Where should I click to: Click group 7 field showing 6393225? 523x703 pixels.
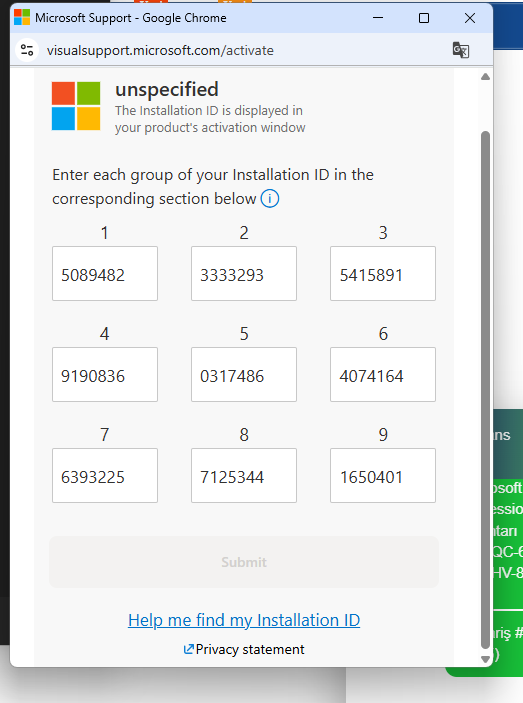(105, 475)
